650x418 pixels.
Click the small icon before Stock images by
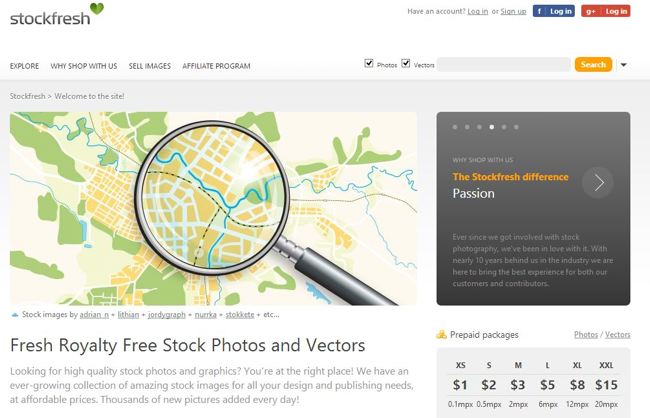(x=14, y=314)
